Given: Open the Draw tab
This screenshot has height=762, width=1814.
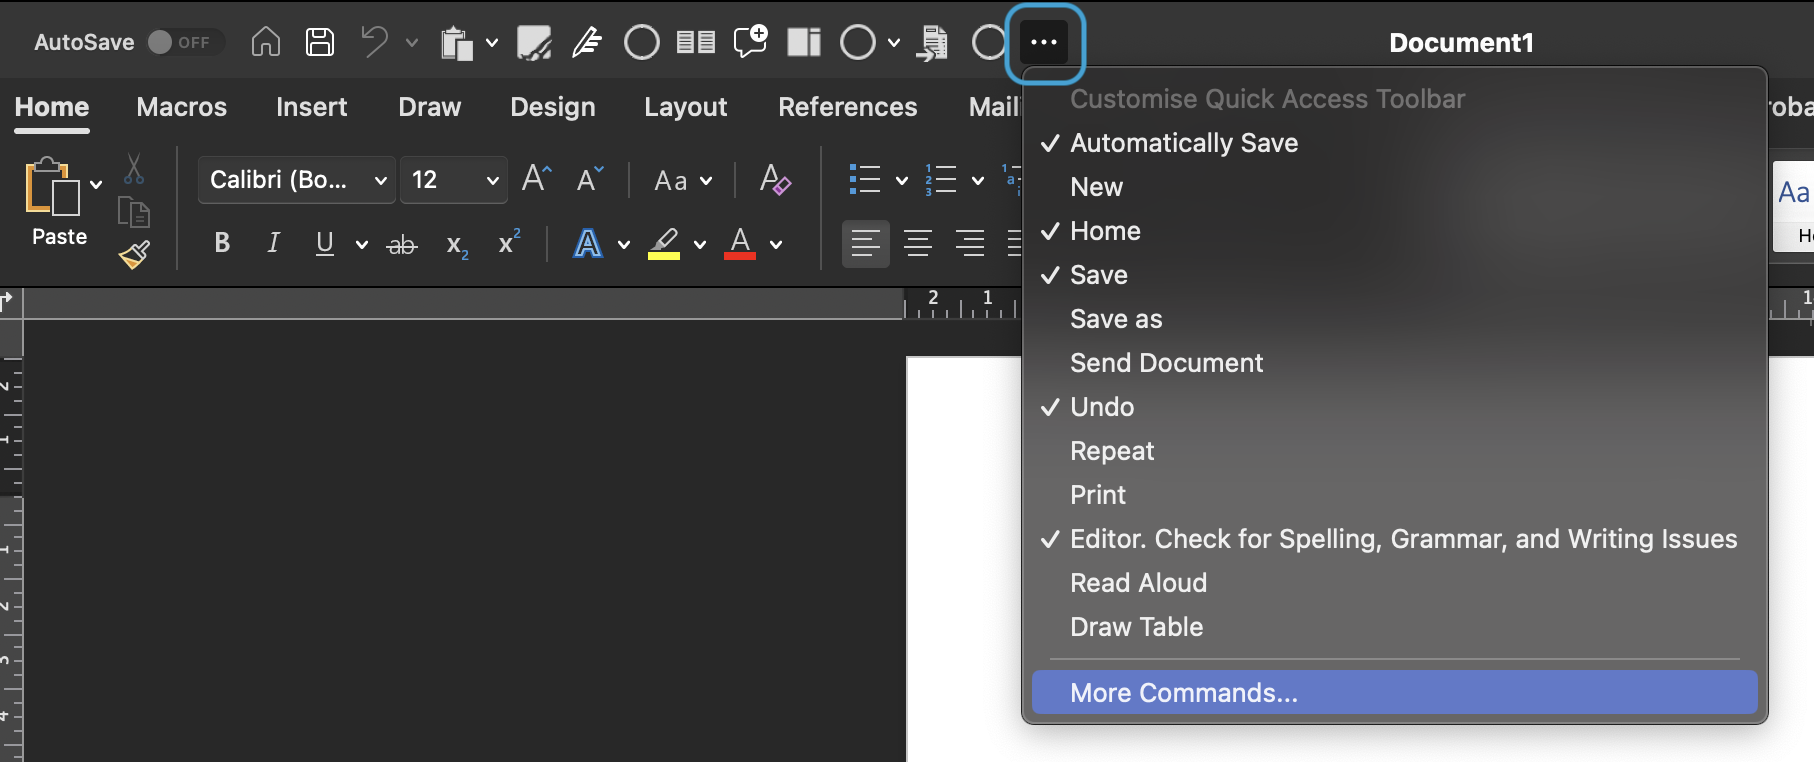Looking at the screenshot, I should [430, 107].
